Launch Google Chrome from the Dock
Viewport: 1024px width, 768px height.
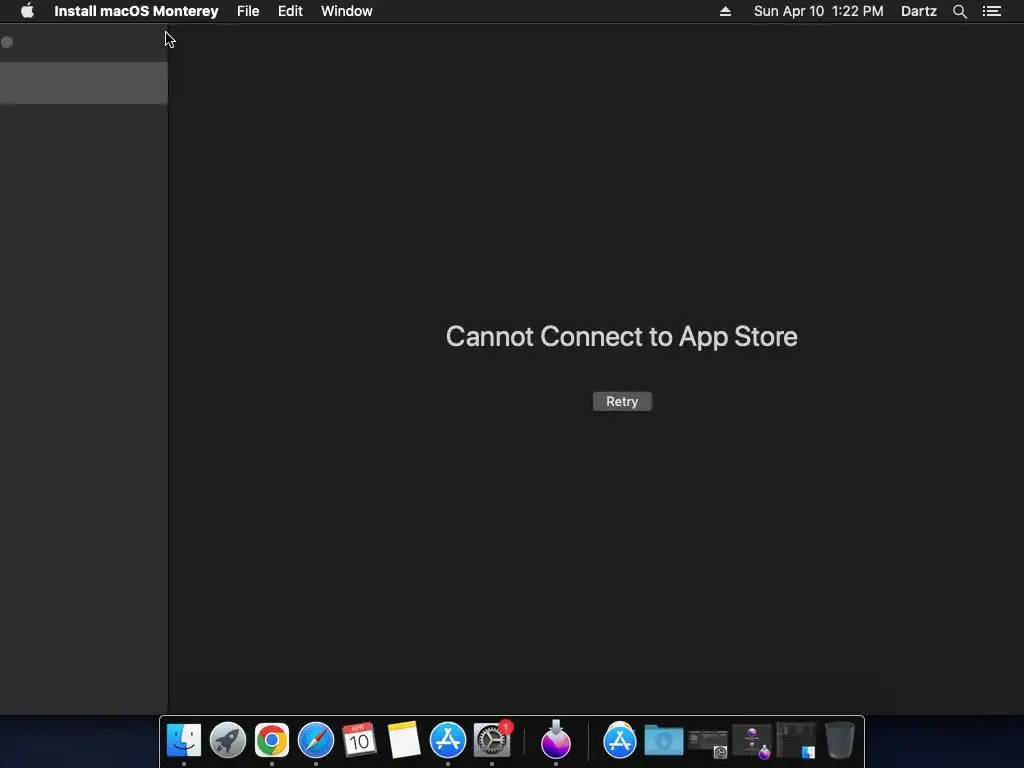tap(272, 741)
